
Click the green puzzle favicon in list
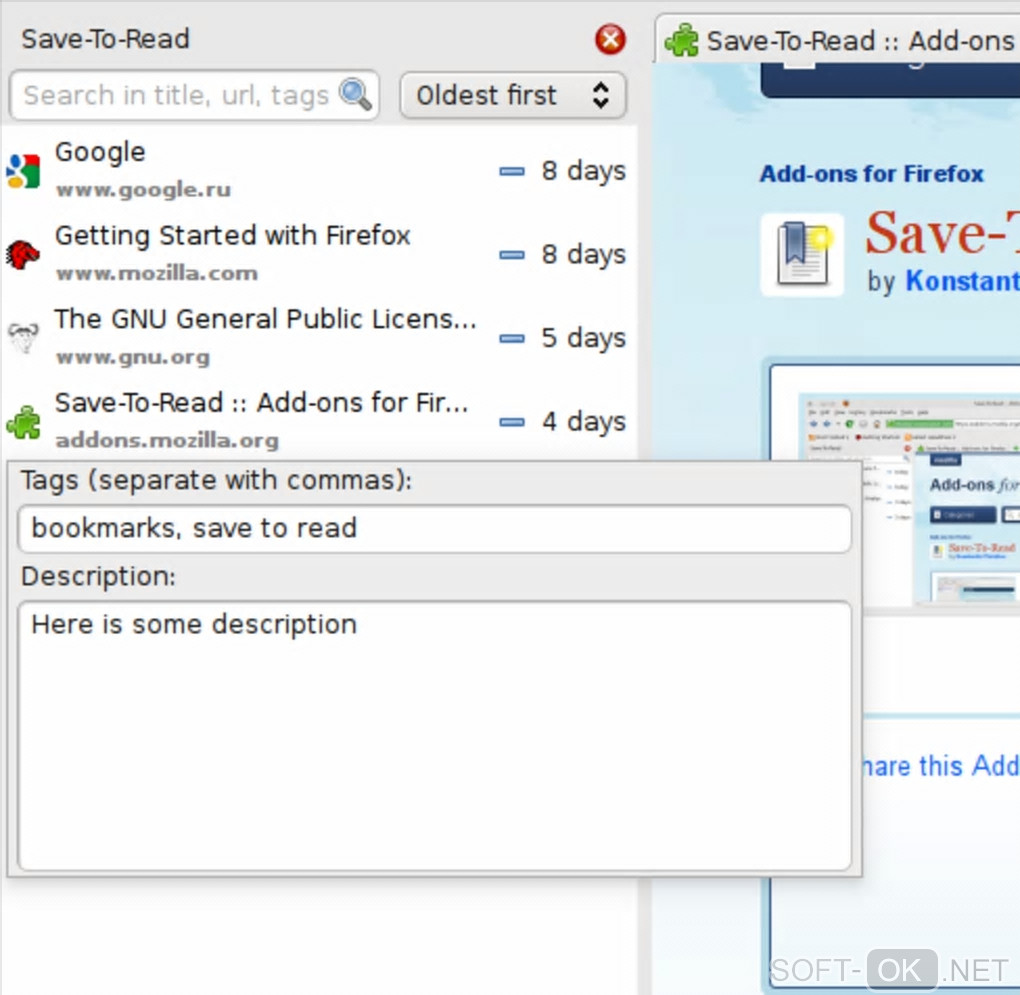point(23,422)
